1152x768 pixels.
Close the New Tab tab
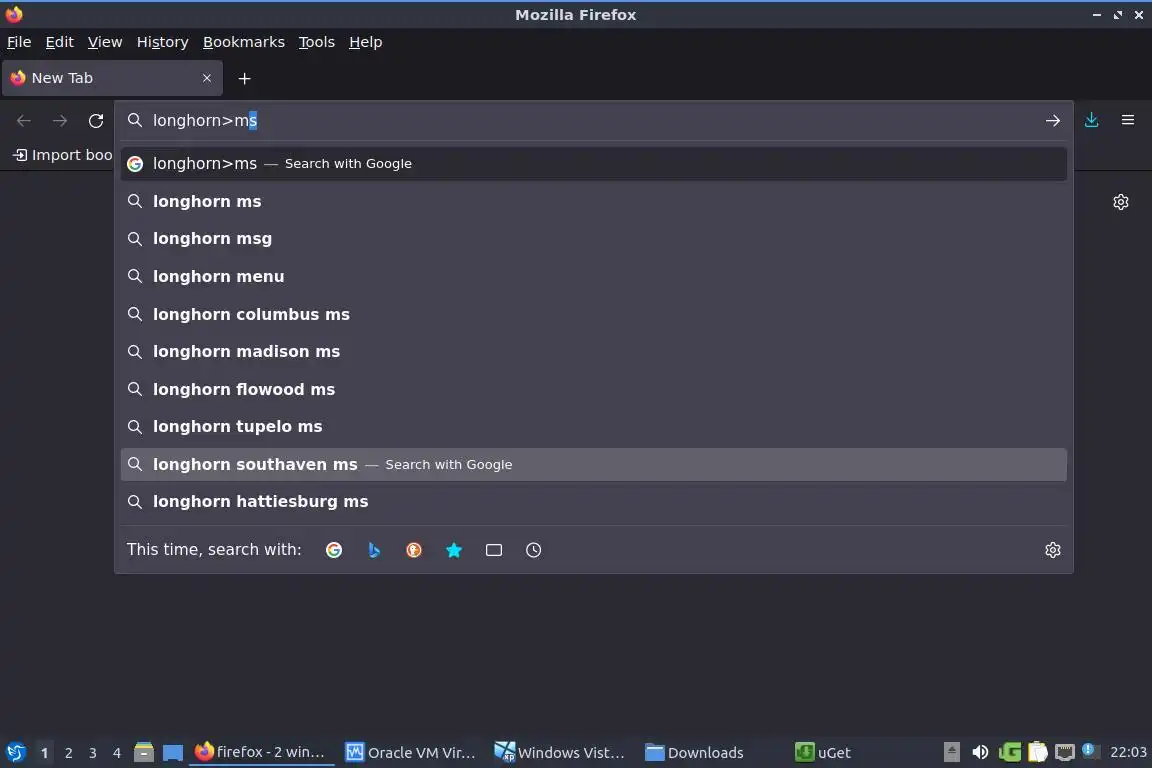pos(206,78)
